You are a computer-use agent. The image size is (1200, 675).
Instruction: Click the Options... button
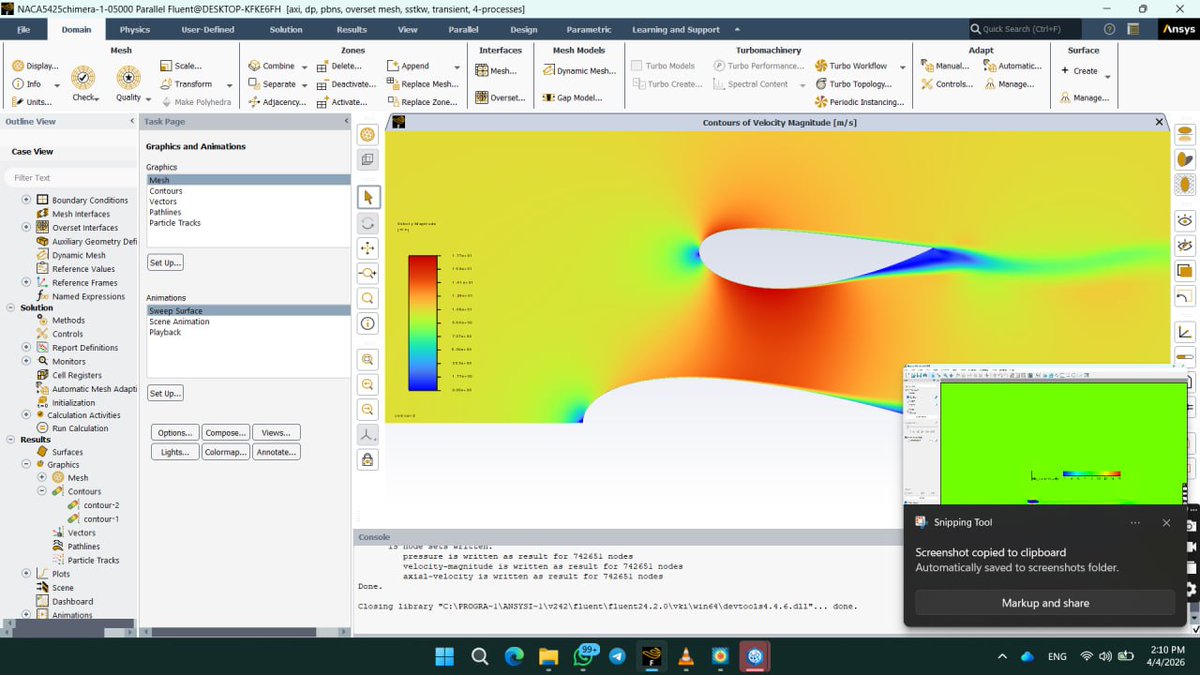tap(175, 433)
